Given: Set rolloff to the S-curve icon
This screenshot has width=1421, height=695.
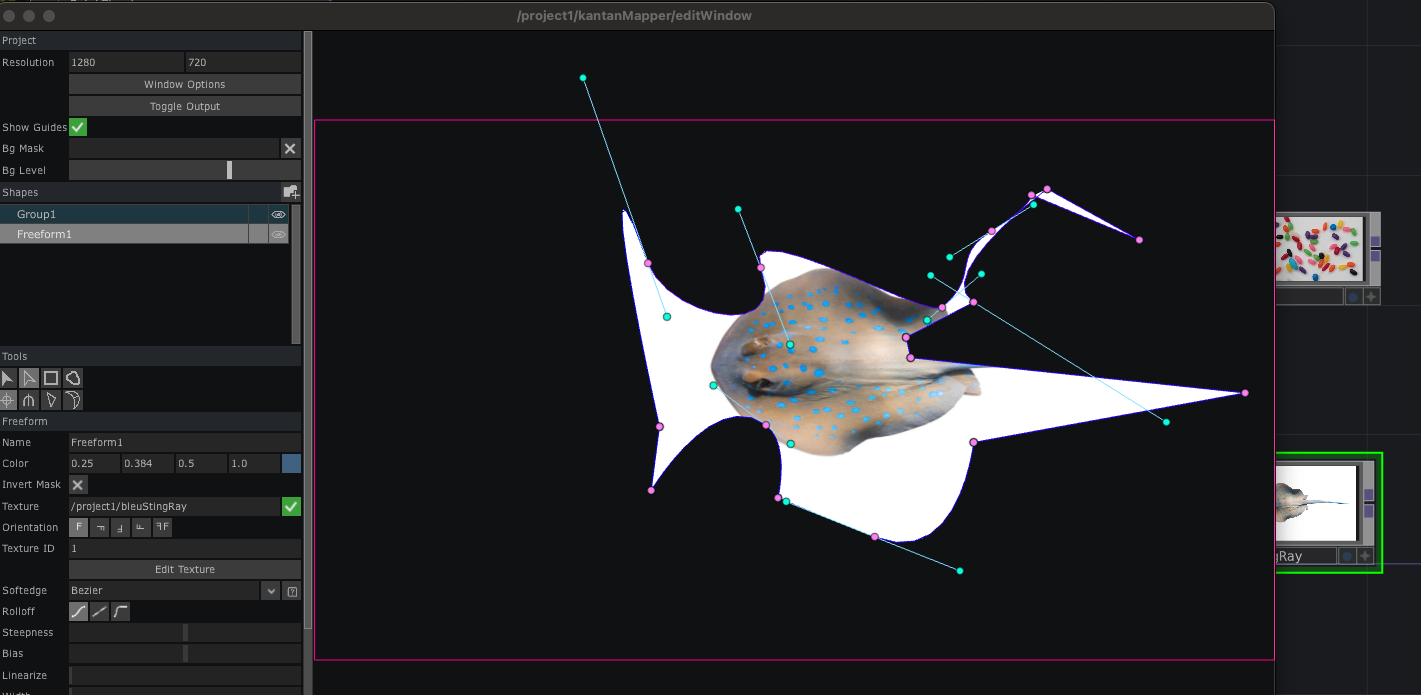Looking at the screenshot, I should [x=78, y=612].
